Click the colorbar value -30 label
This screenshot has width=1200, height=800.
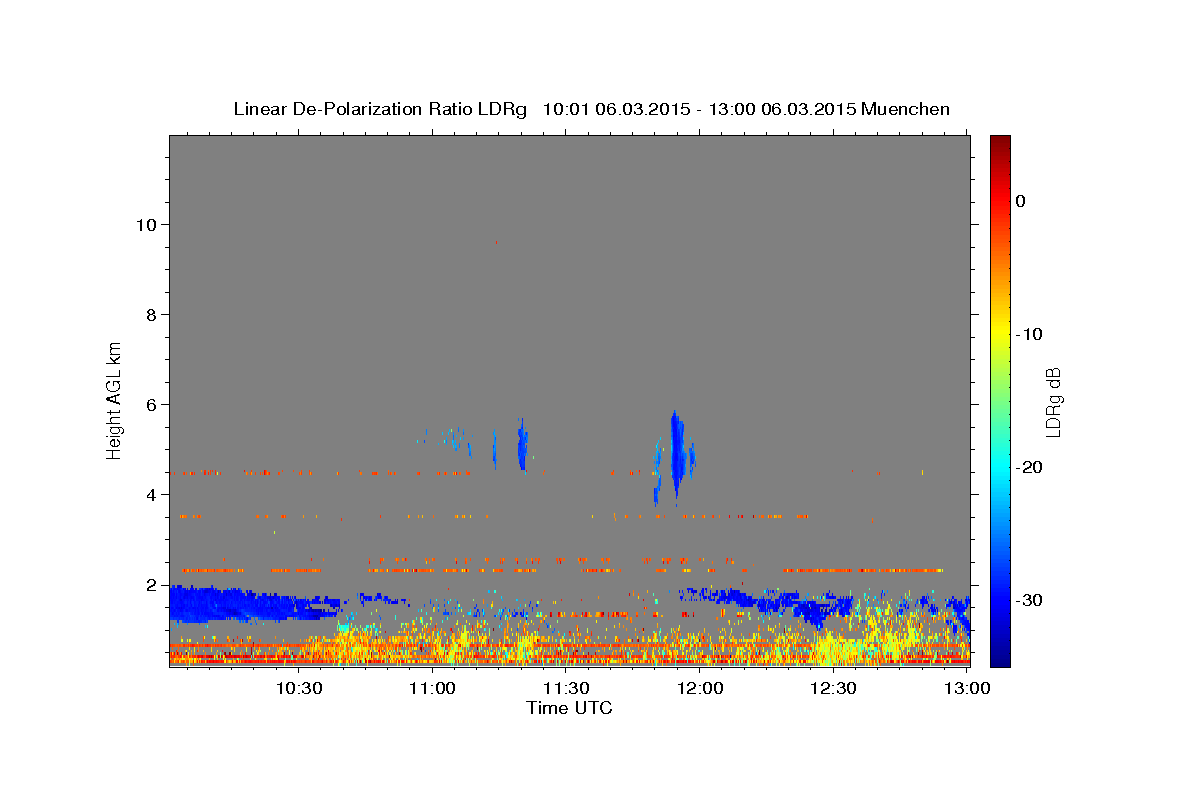click(x=1029, y=600)
